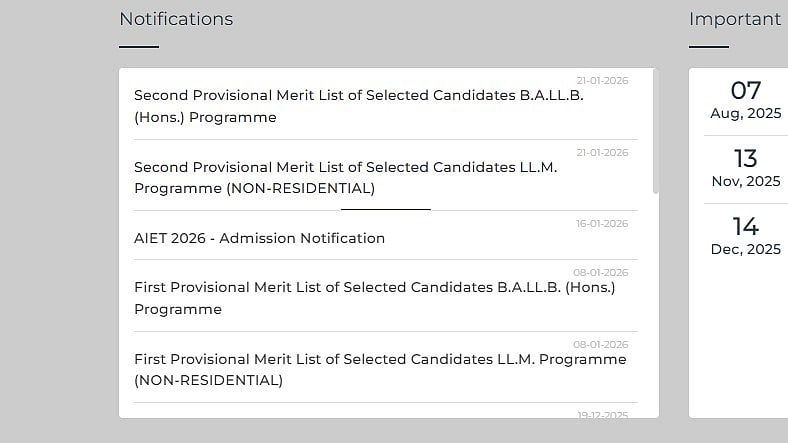Select the 14 Dec, 2025 date entry
Screen dimensions: 788x443
tap(746, 236)
